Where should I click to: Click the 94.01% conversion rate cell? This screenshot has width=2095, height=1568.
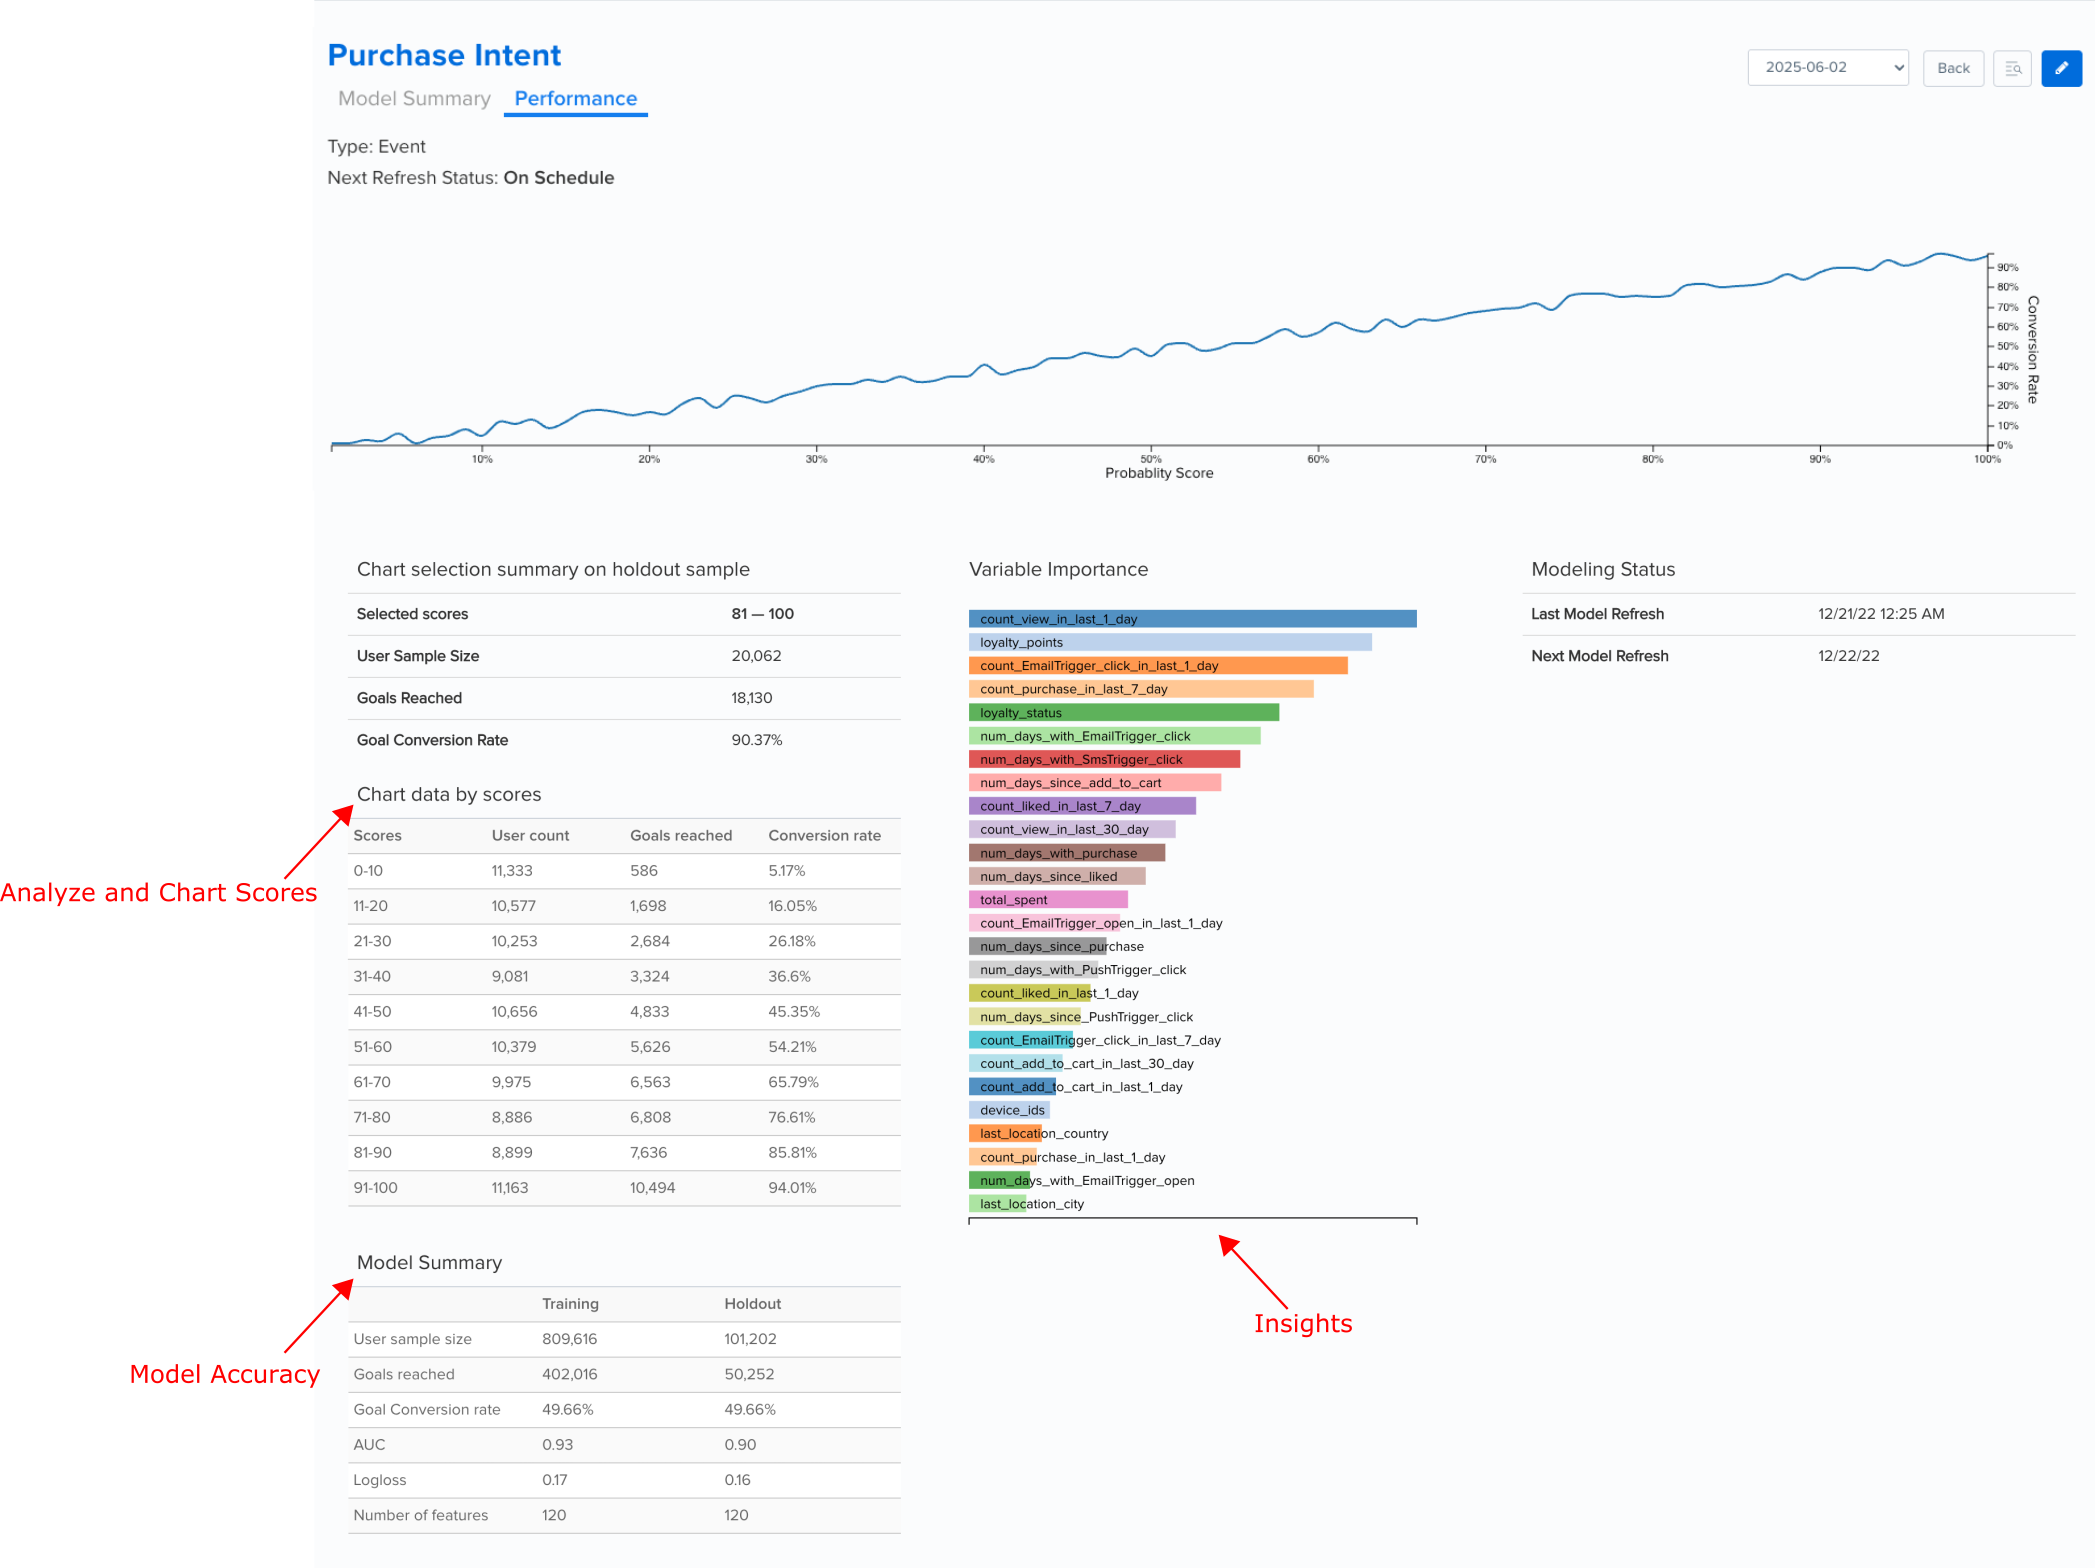click(792, 1188)
